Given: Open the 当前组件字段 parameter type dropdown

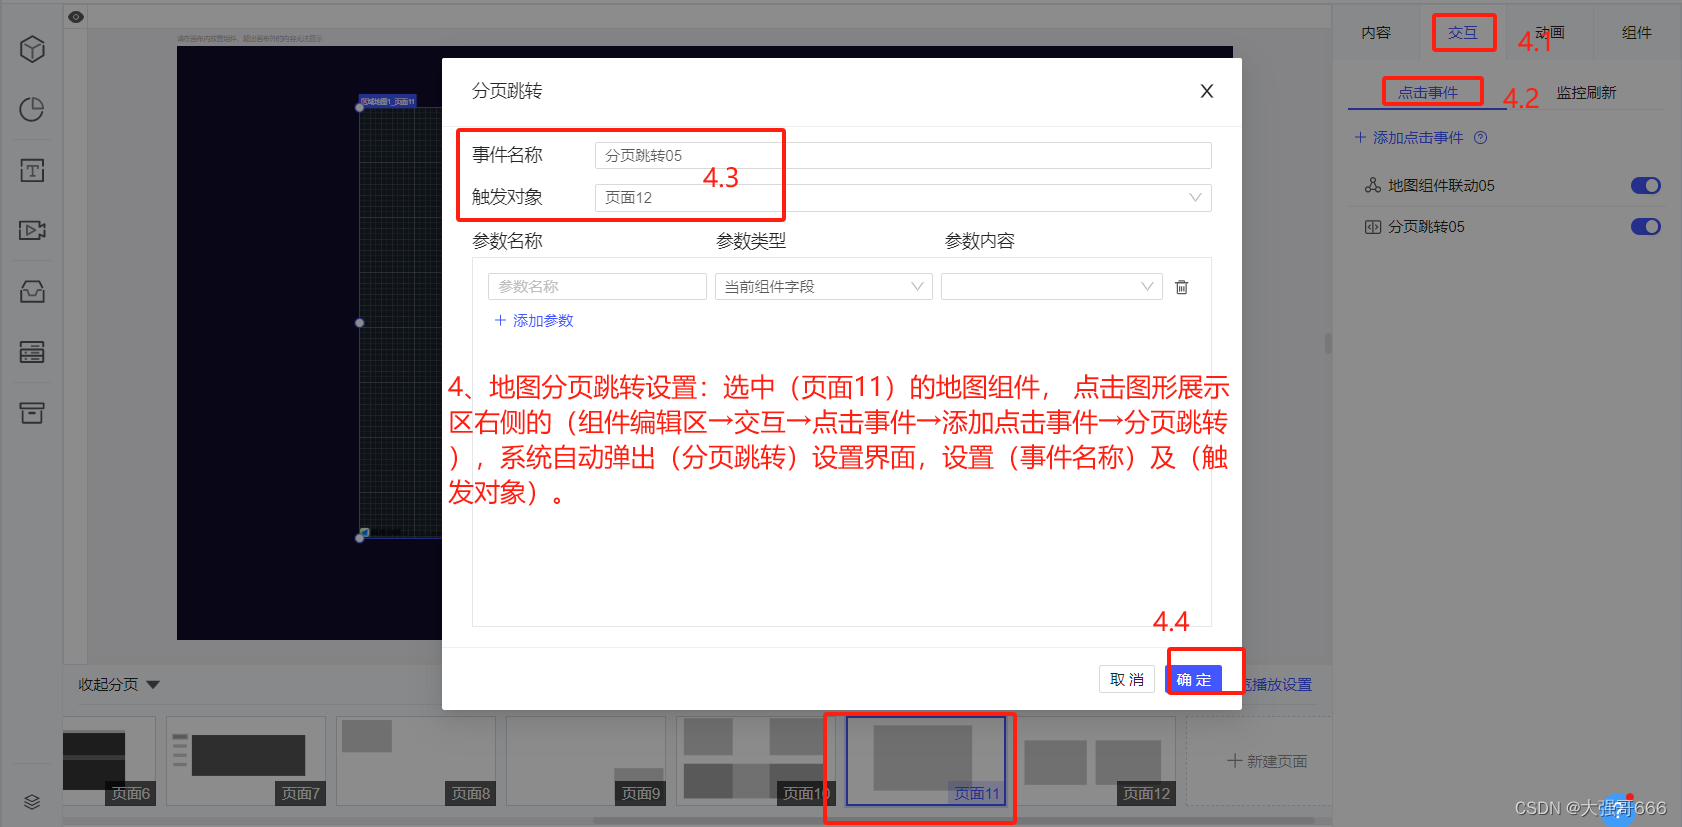Looking at the screenshot, I should click(x=823, y=287).
